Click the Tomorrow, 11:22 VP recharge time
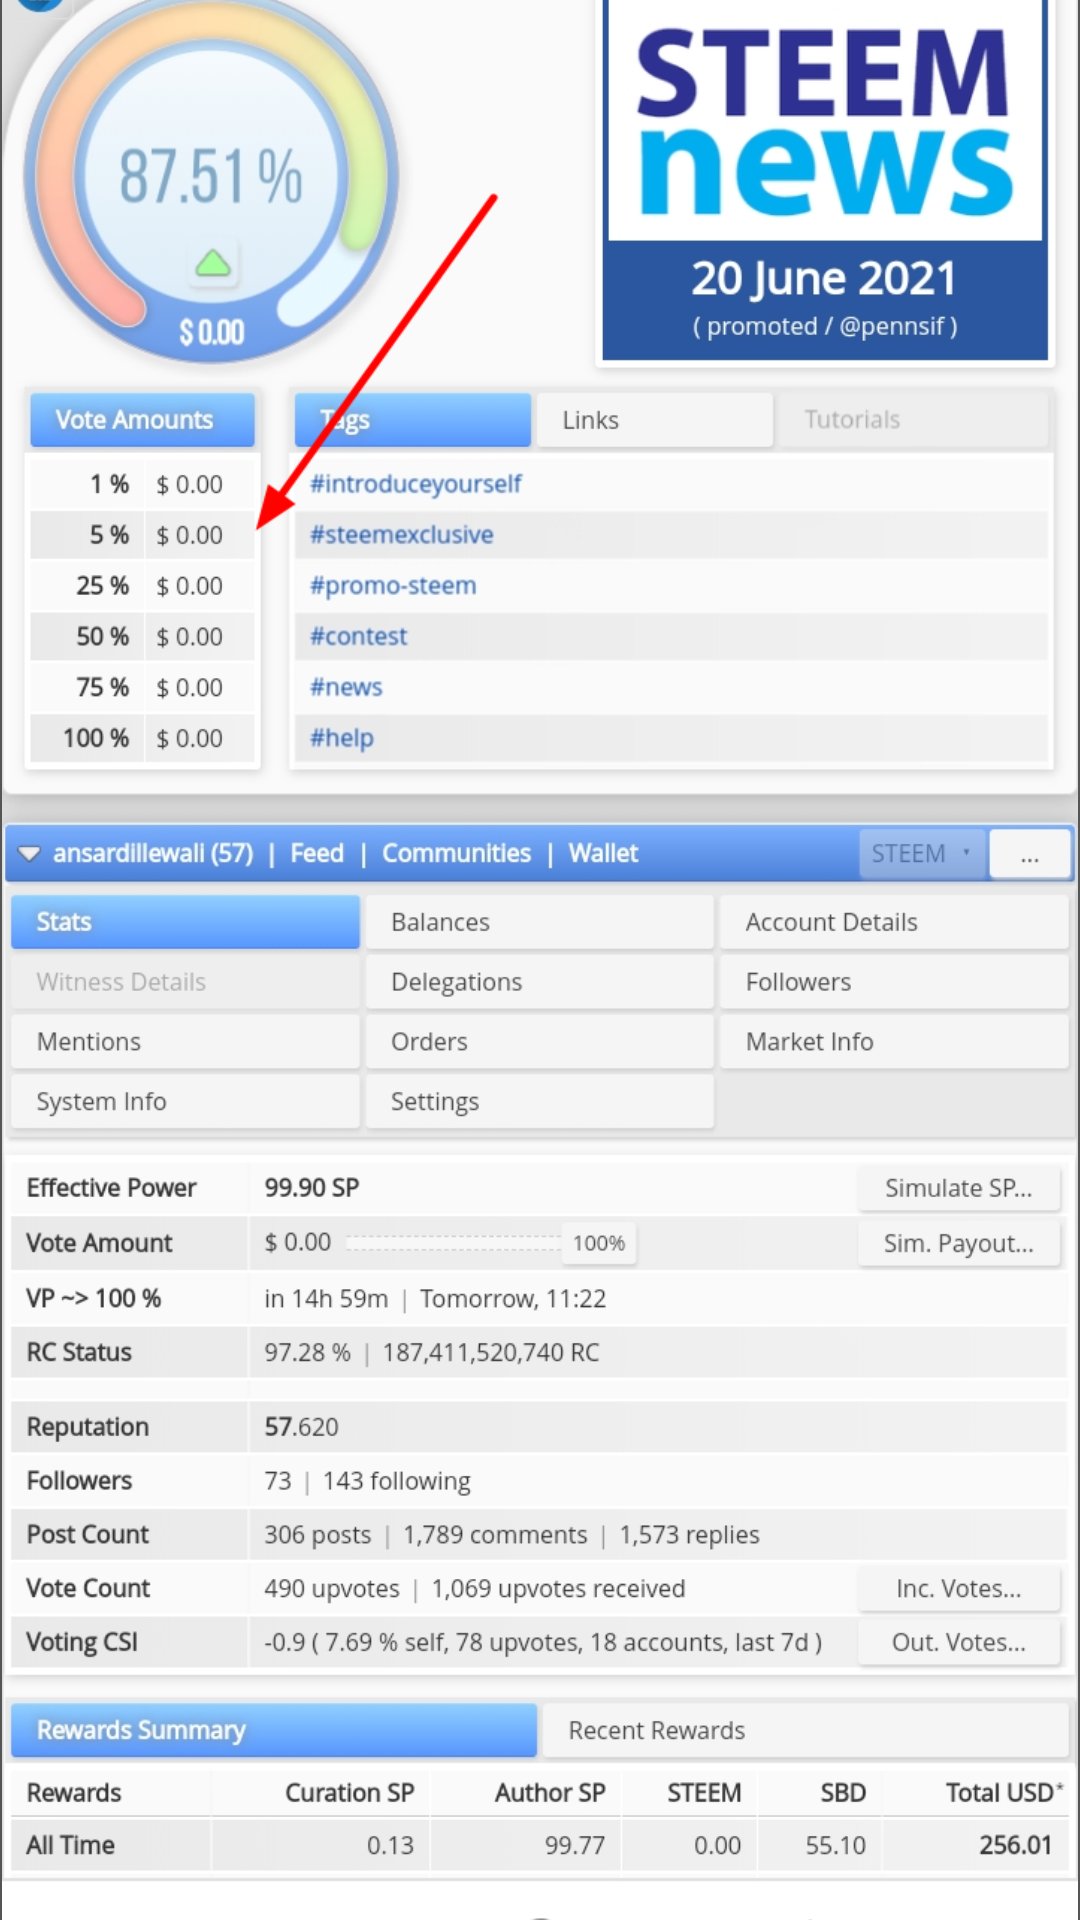This screenshot has height=1920, width=1080. point(513,1299)
